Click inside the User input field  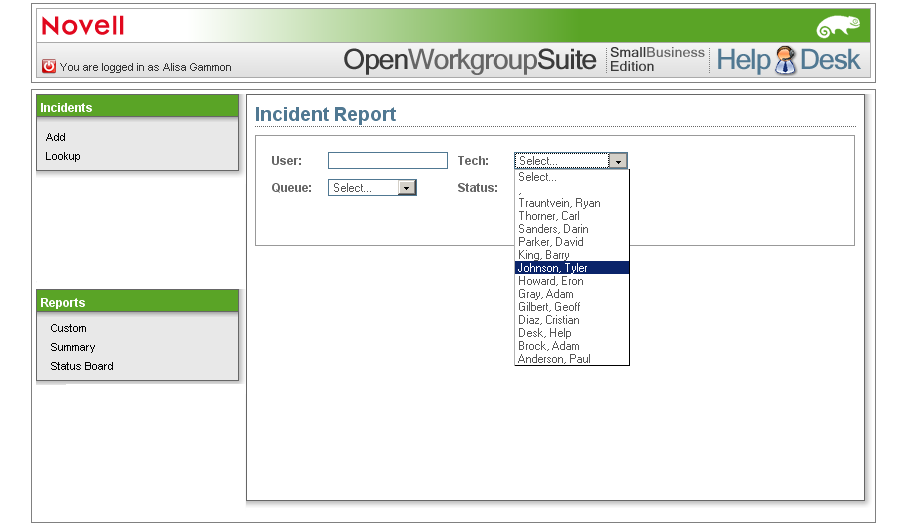(388, 161)
